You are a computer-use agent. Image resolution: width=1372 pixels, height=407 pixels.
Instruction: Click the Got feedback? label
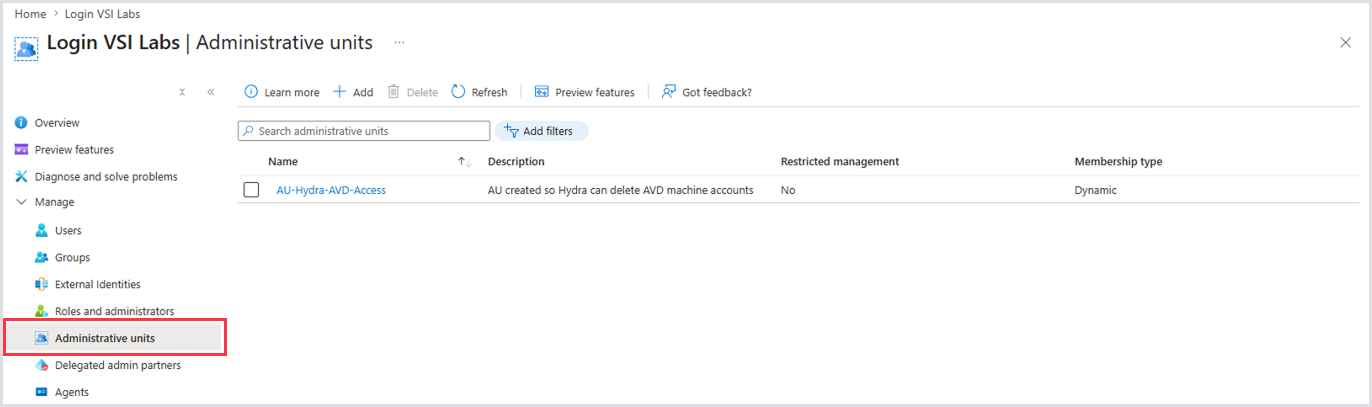(x=717, y=92)
